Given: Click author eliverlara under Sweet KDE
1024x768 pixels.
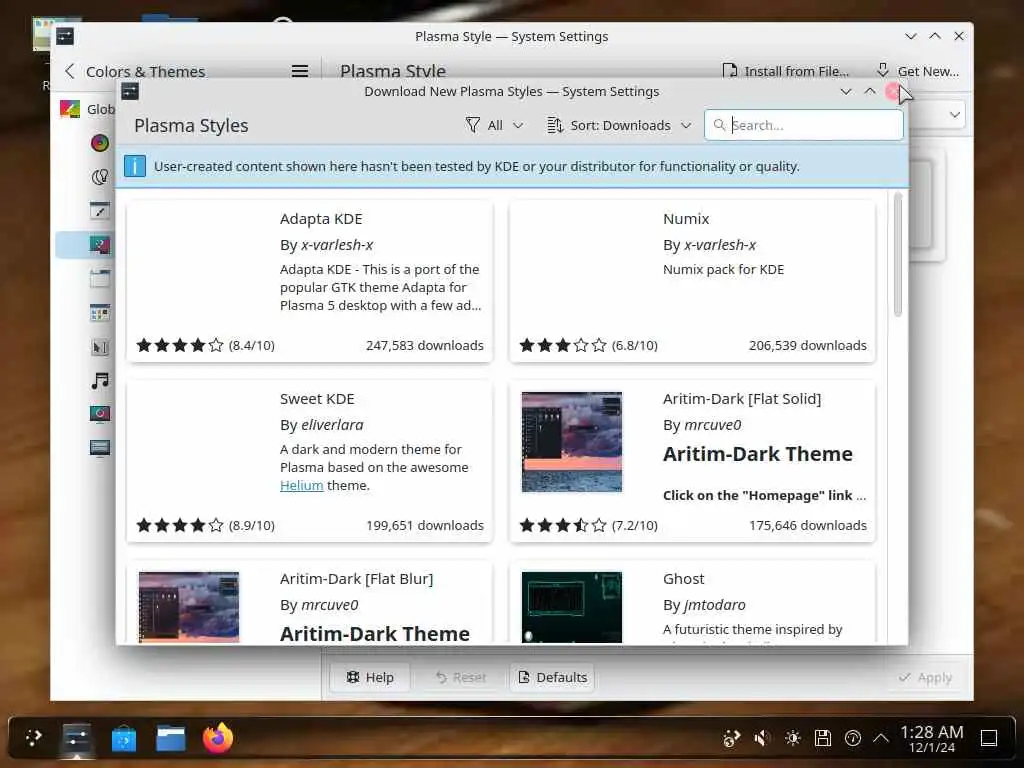Looking at the screenshot, I should tap(332, 424).
